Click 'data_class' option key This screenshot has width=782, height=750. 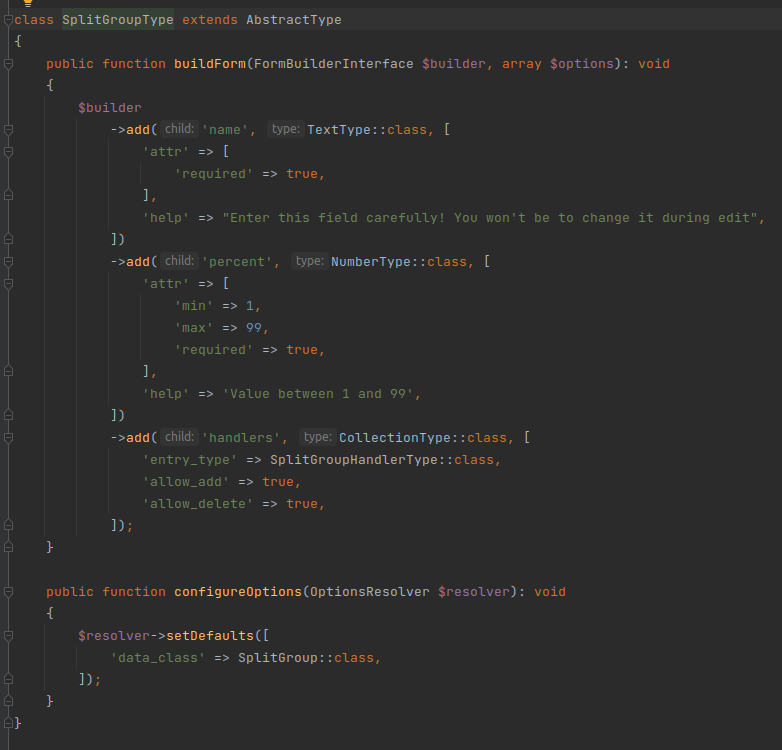click(158, 658)
